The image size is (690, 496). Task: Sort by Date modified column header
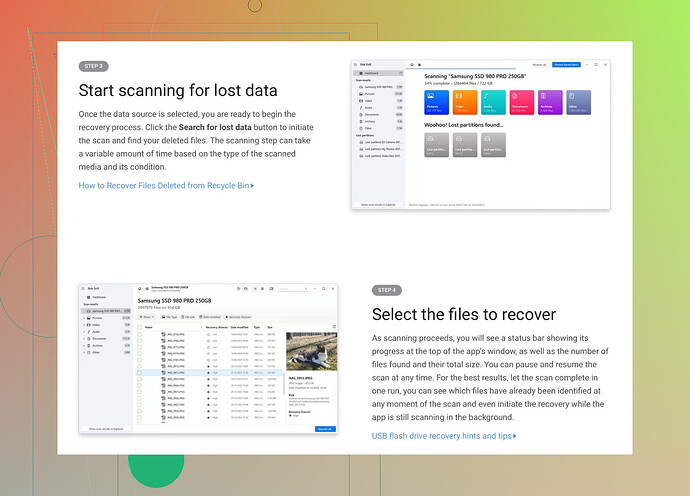point(240,327)
